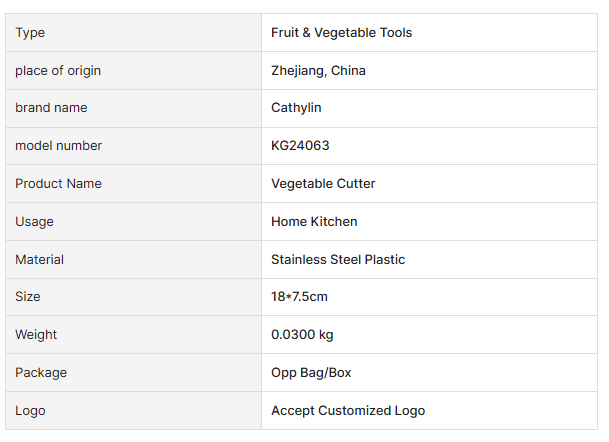The width and height of the screenshot is (609, 442).
Task: Click the 'Logo' label cell
Action: point(30,411)
